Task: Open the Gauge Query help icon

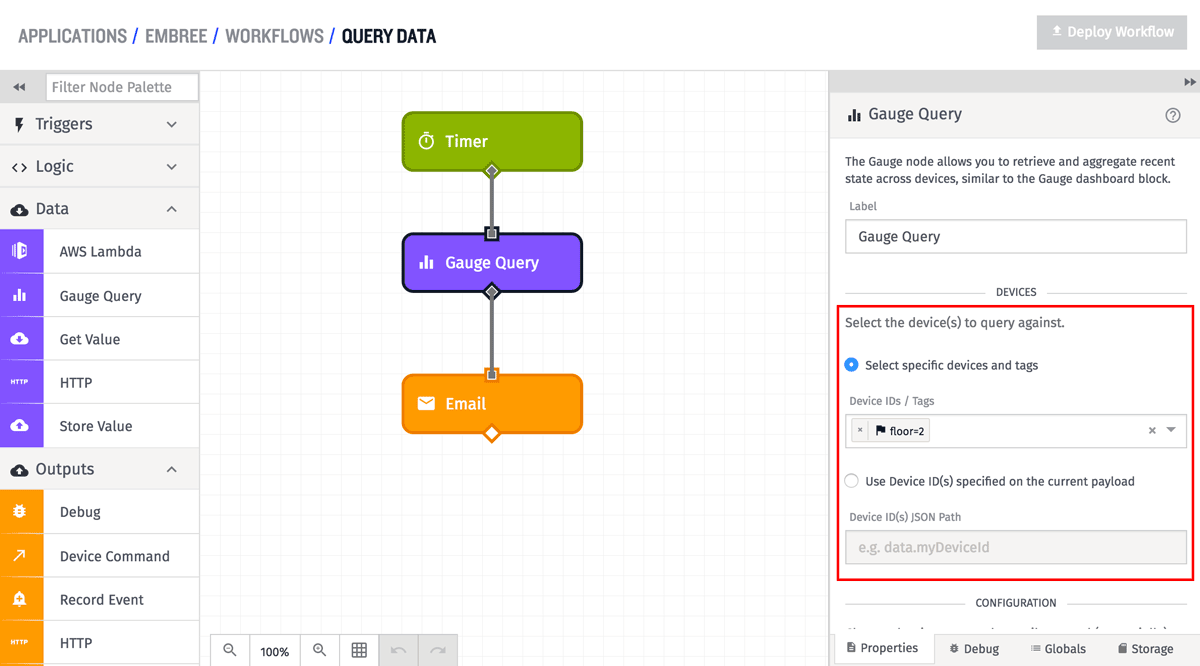Action: pos(1173,115)
